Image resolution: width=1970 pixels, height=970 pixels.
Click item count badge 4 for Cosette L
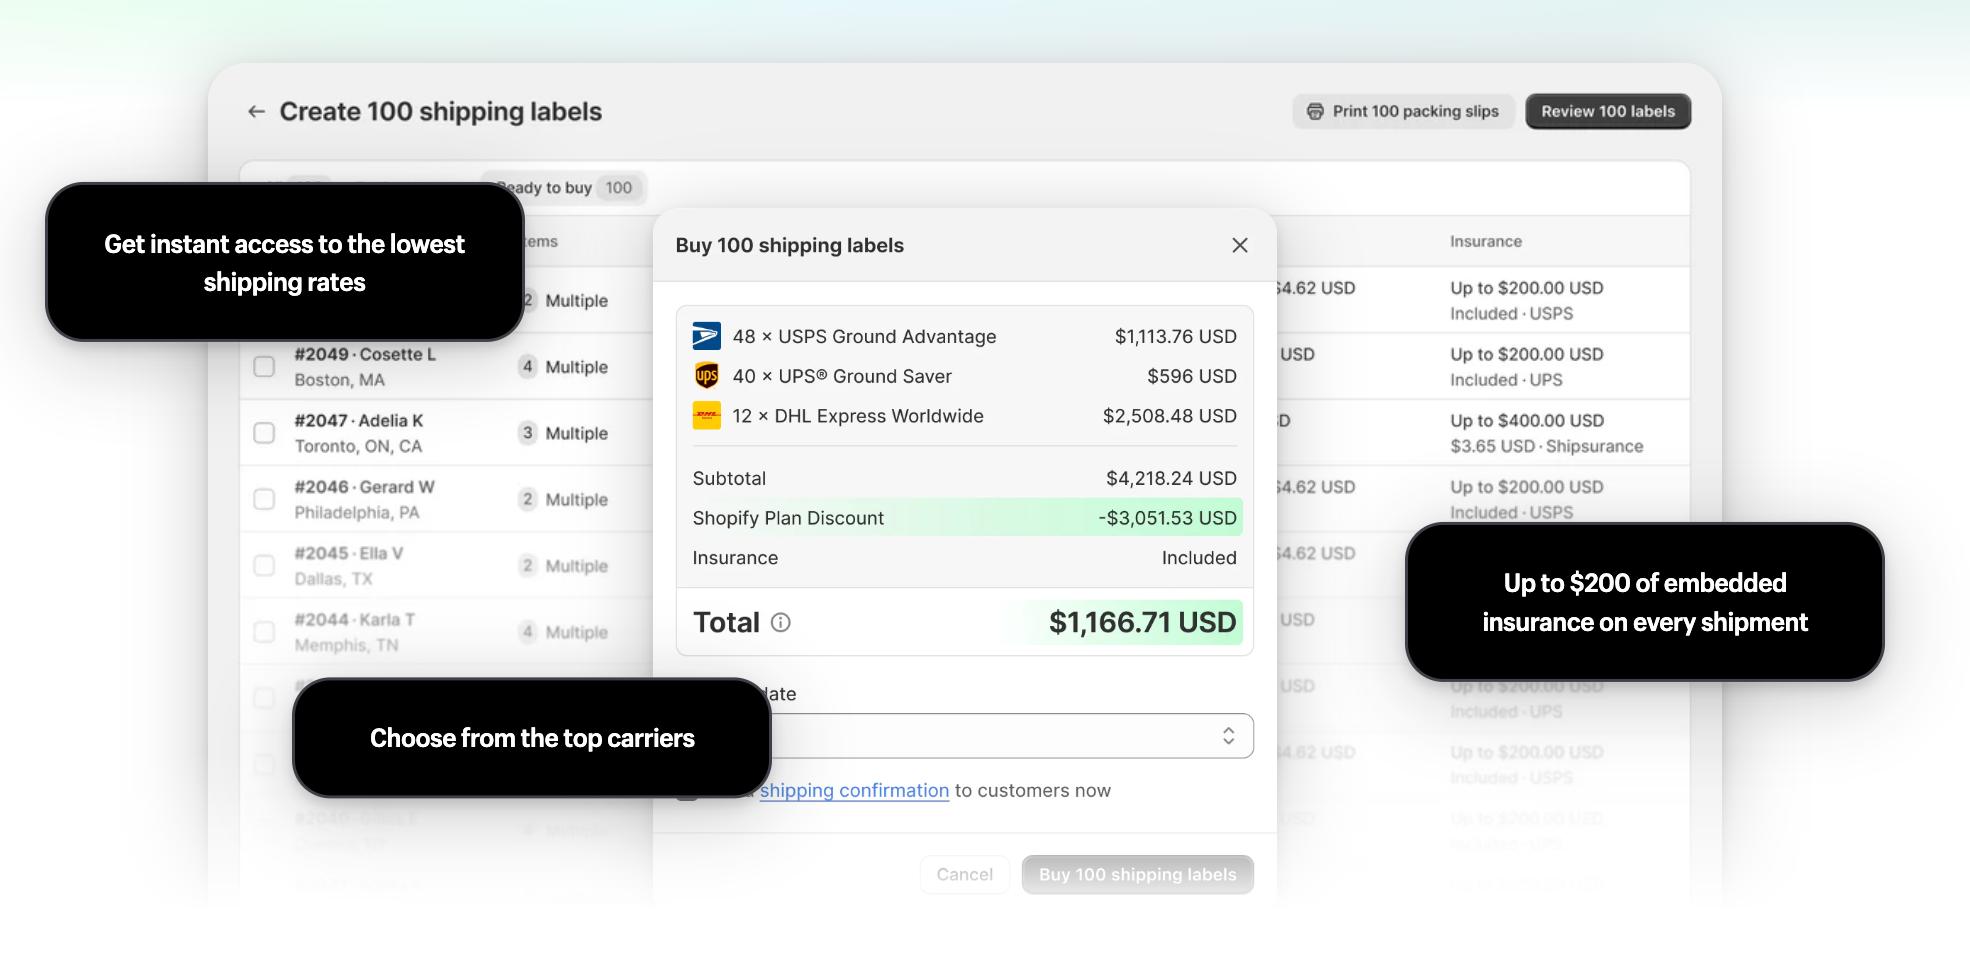click(527, 366)
